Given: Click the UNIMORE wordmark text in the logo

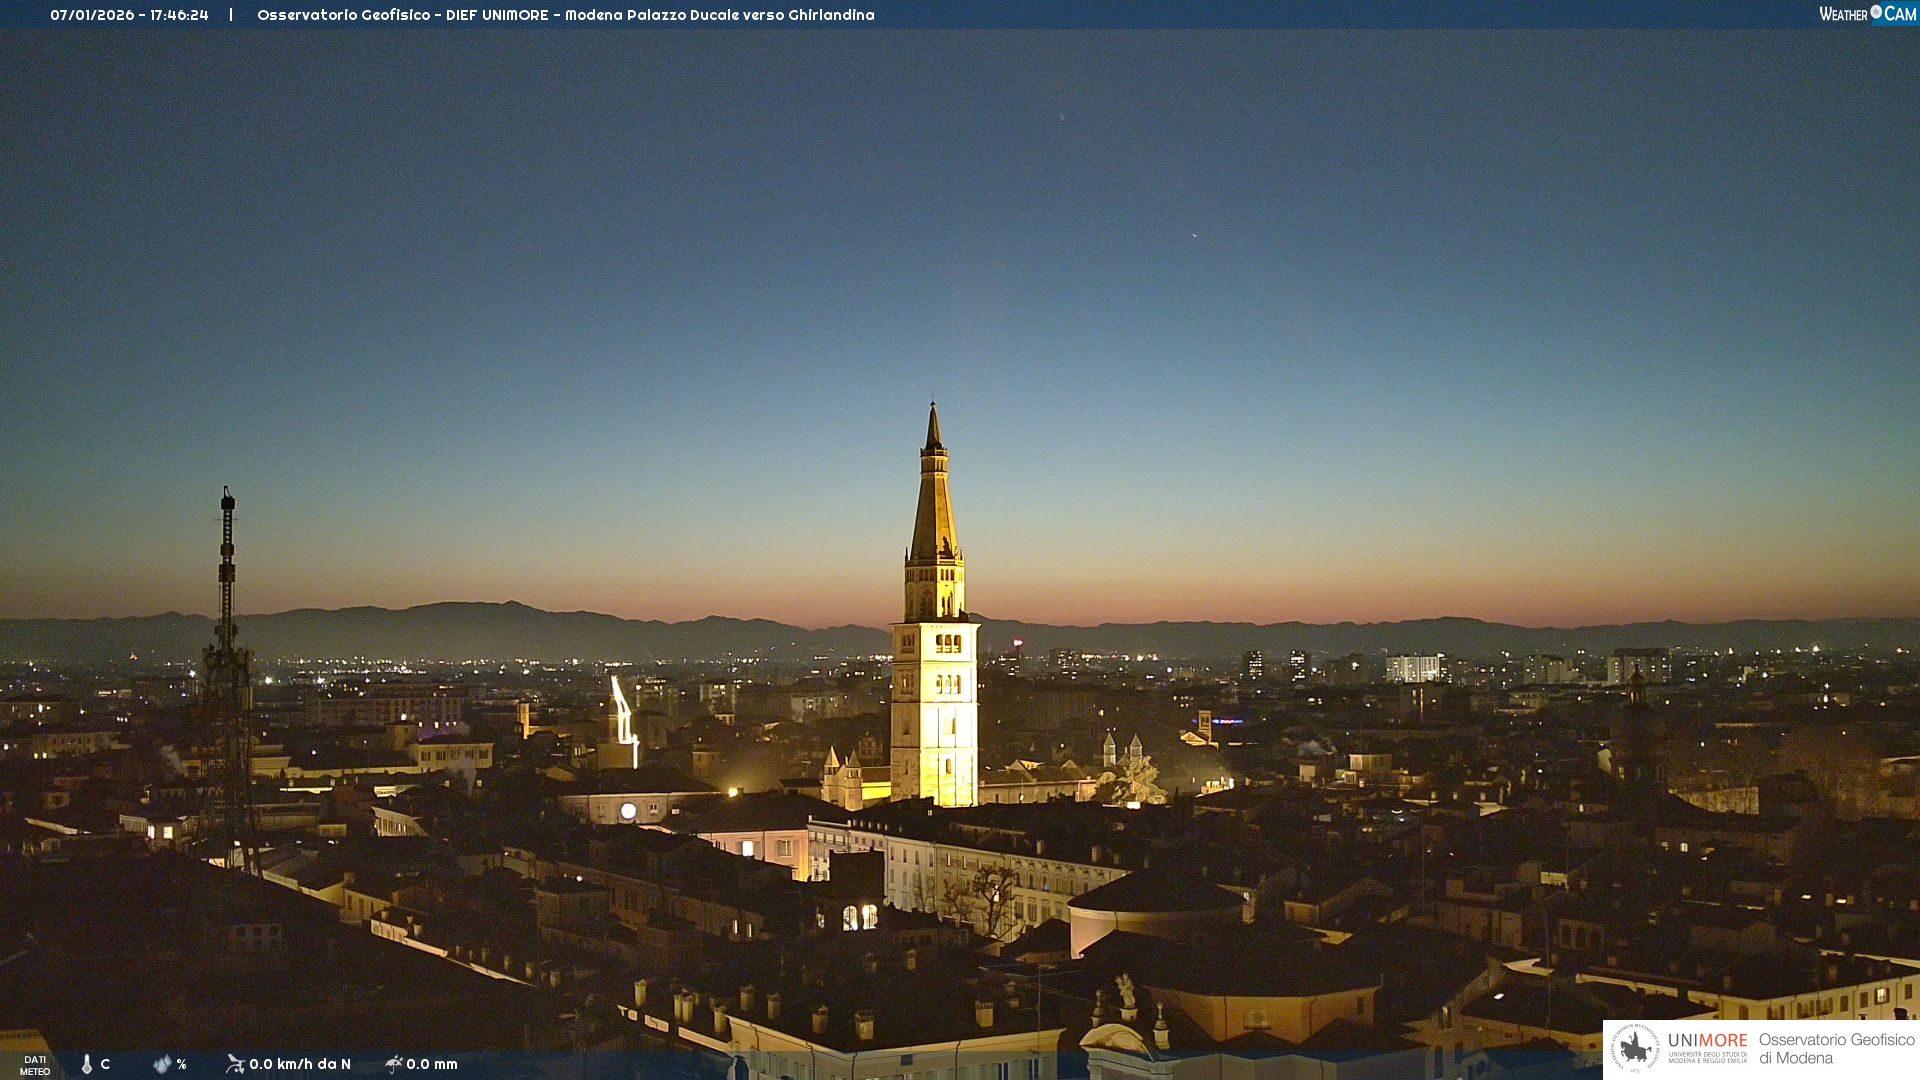Looking at the screenshot, I should click(x=1707, y=1041).
